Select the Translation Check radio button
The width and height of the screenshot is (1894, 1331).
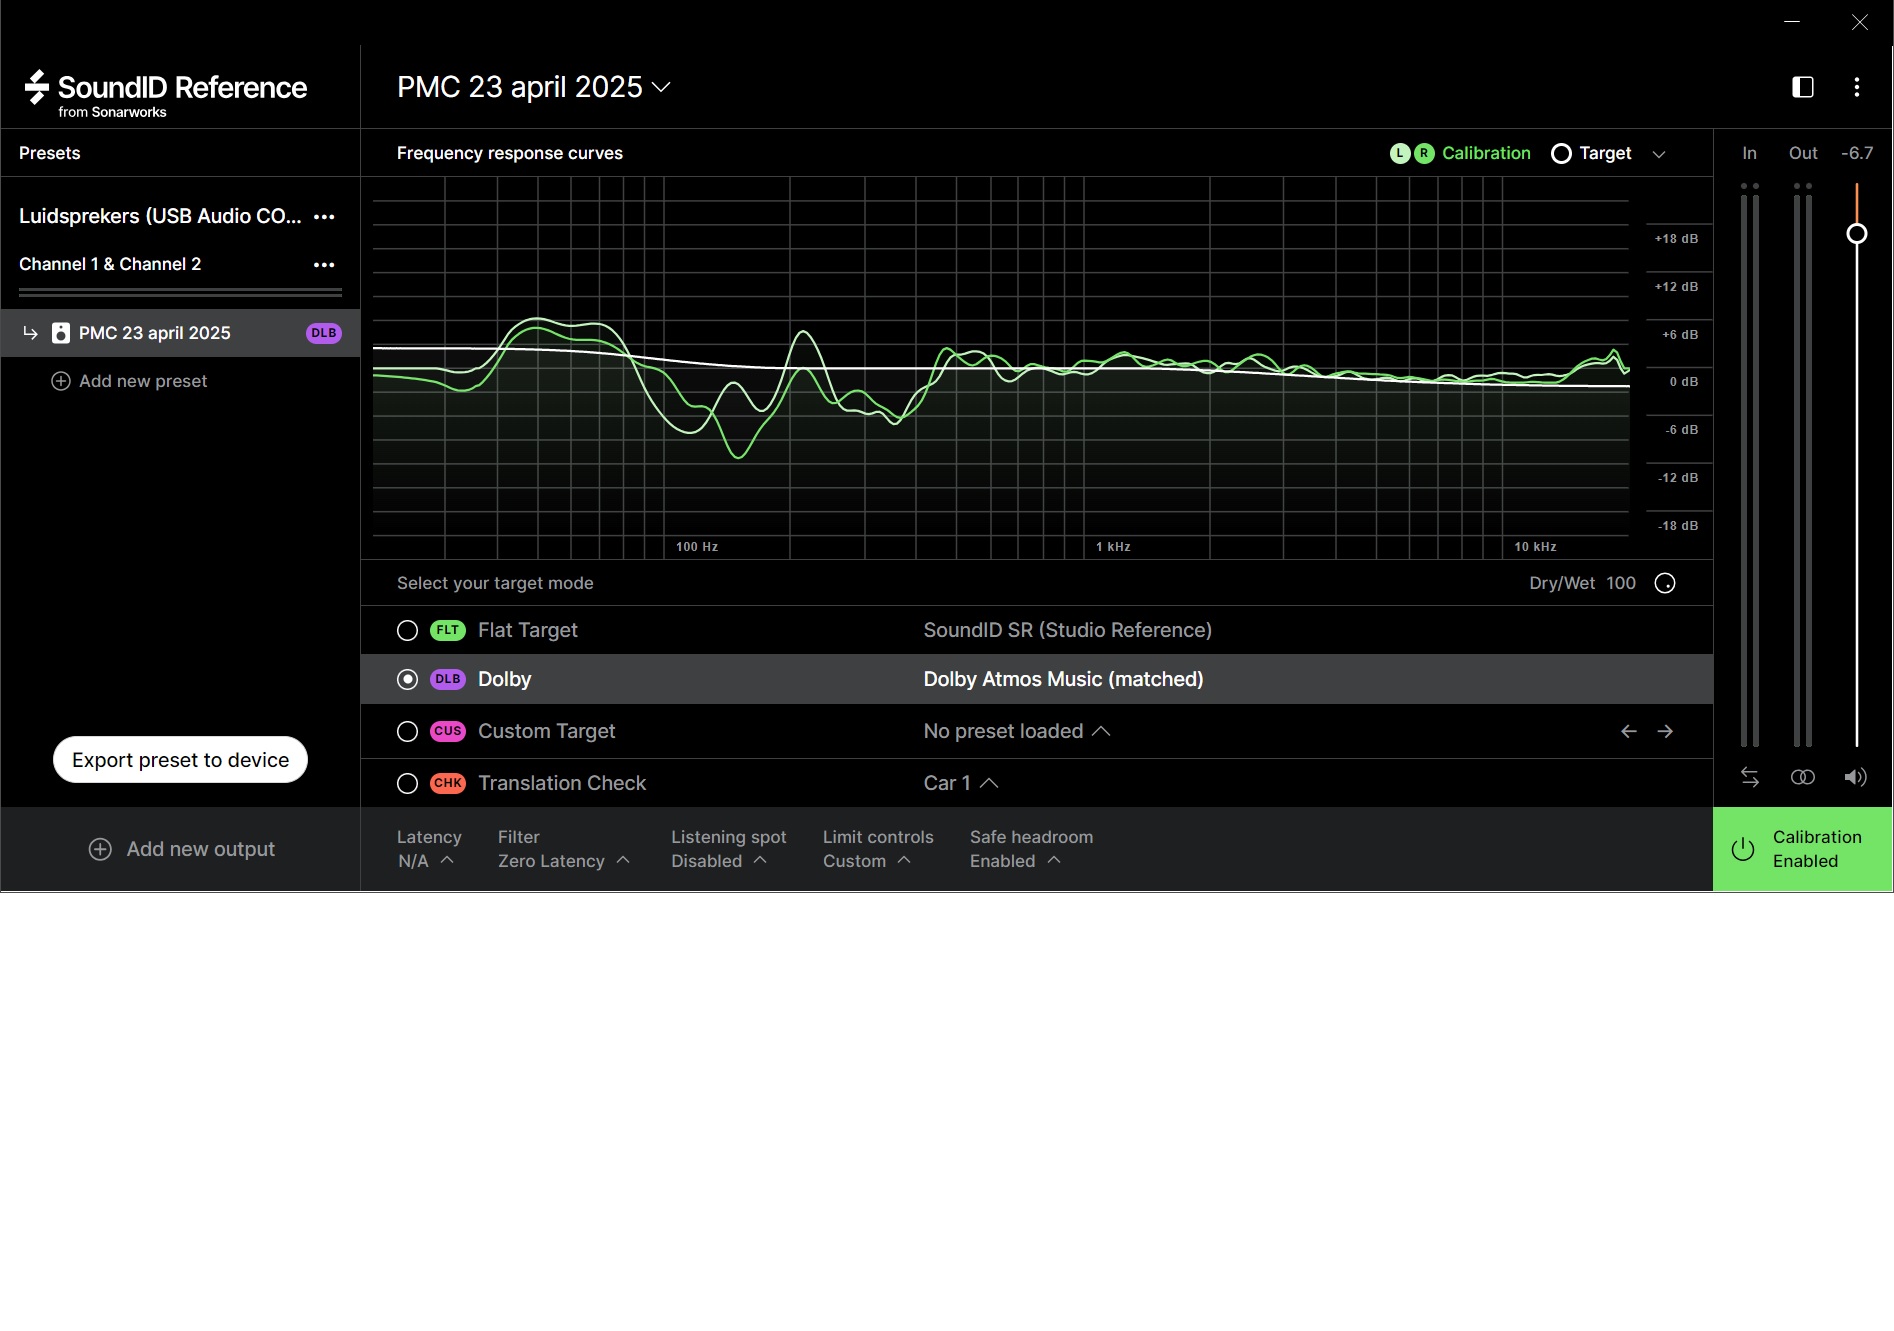407,784
